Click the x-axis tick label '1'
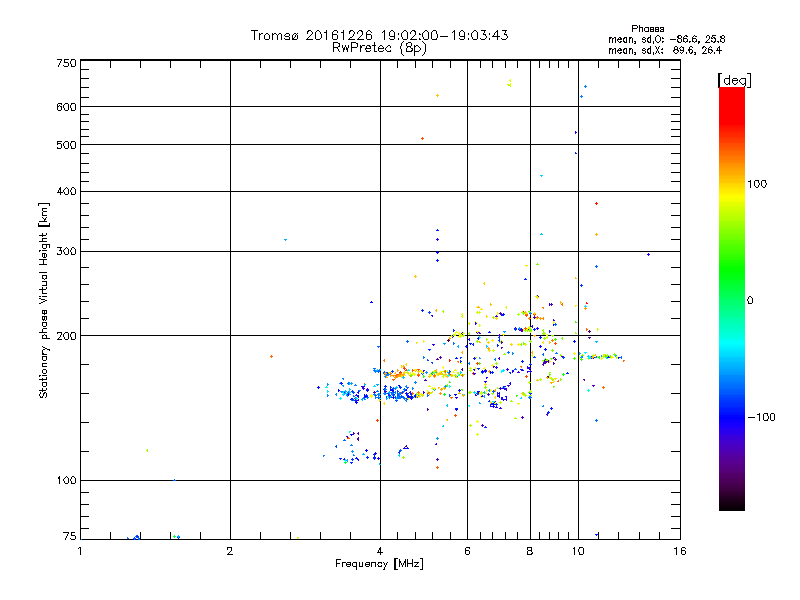This screenshot has width=800, height=600. [80, 551]
